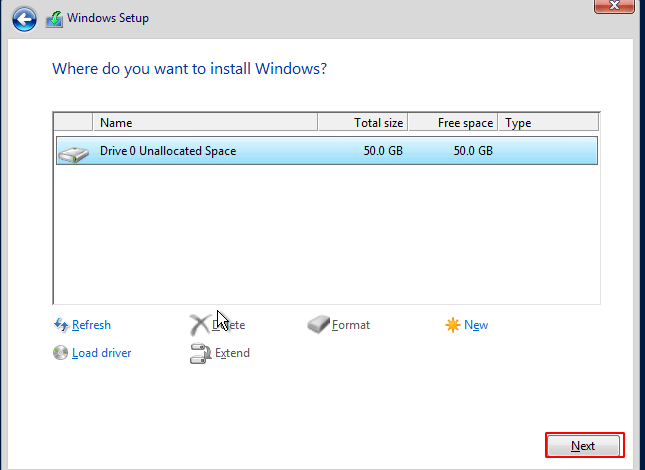The image size is (645, 470).
Task: Click the Extend link
Action: click(232, 353)
